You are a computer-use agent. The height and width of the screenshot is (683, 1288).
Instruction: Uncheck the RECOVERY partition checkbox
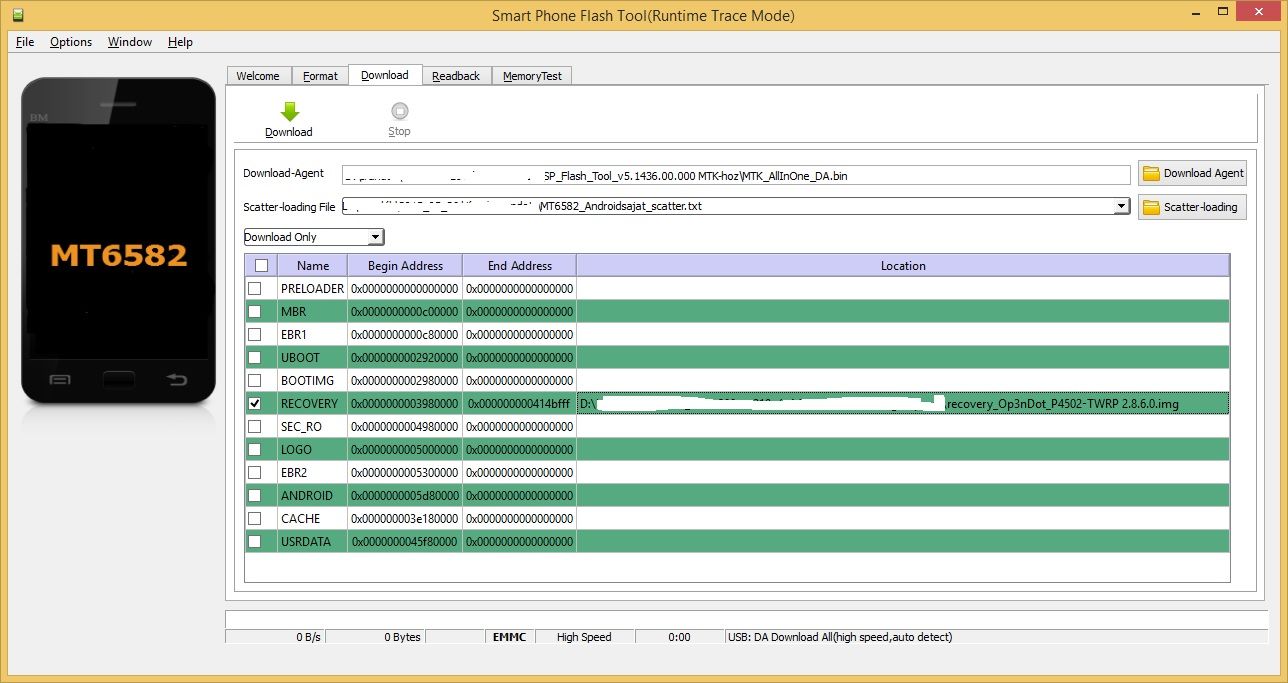tap(255, 403)
